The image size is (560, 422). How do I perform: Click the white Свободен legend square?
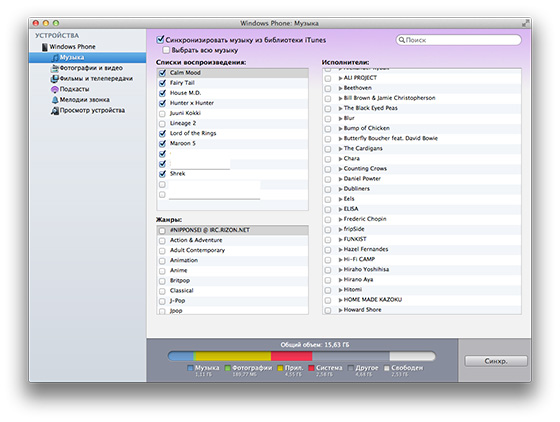coord(386,368)
